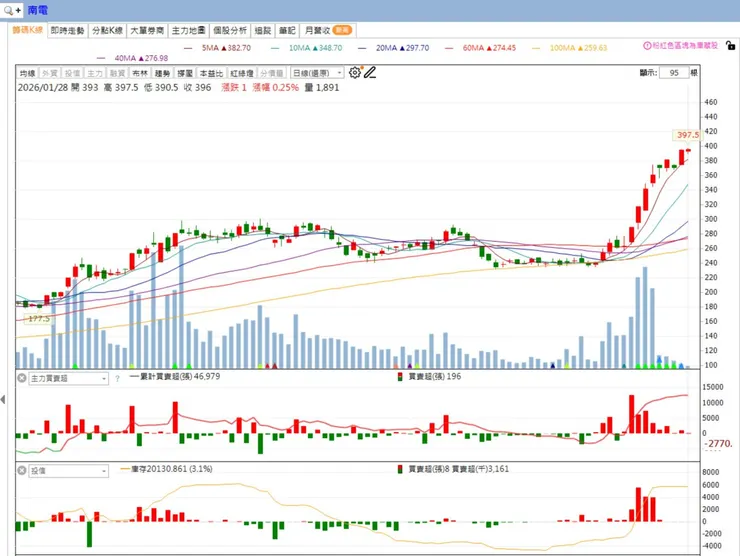Image resolution: width=740 pixels, height=556 pixels.
Task: Open 投信 indicator panel dropdown
Action: [x=69, y=471]
